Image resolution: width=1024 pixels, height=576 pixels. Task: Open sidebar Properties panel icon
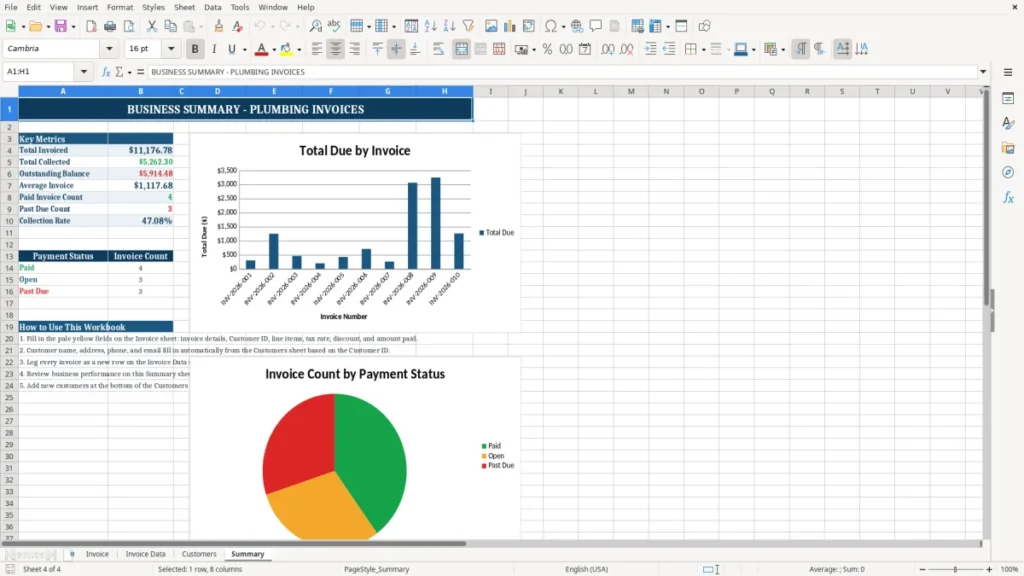pyautogui.click(x=1008, y=99)
